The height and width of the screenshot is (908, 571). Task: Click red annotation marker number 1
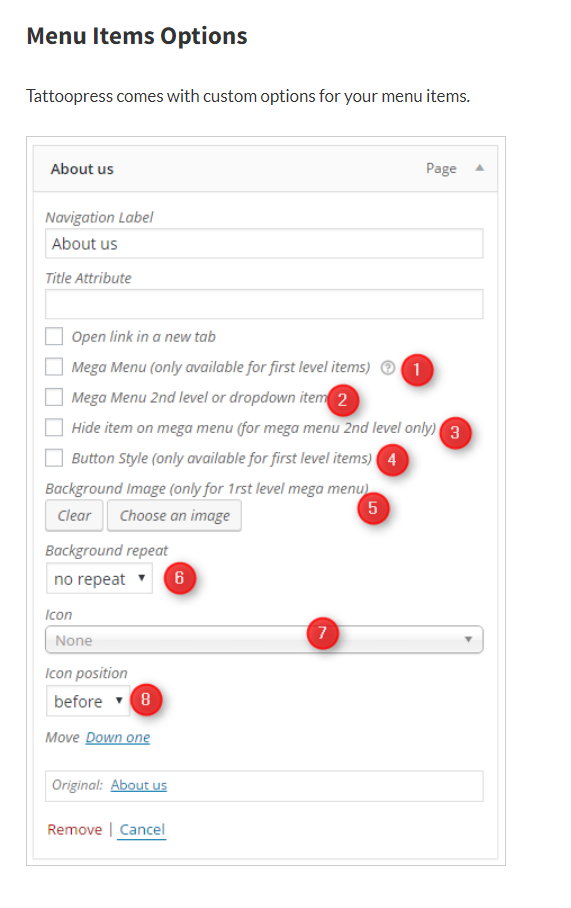416,370
